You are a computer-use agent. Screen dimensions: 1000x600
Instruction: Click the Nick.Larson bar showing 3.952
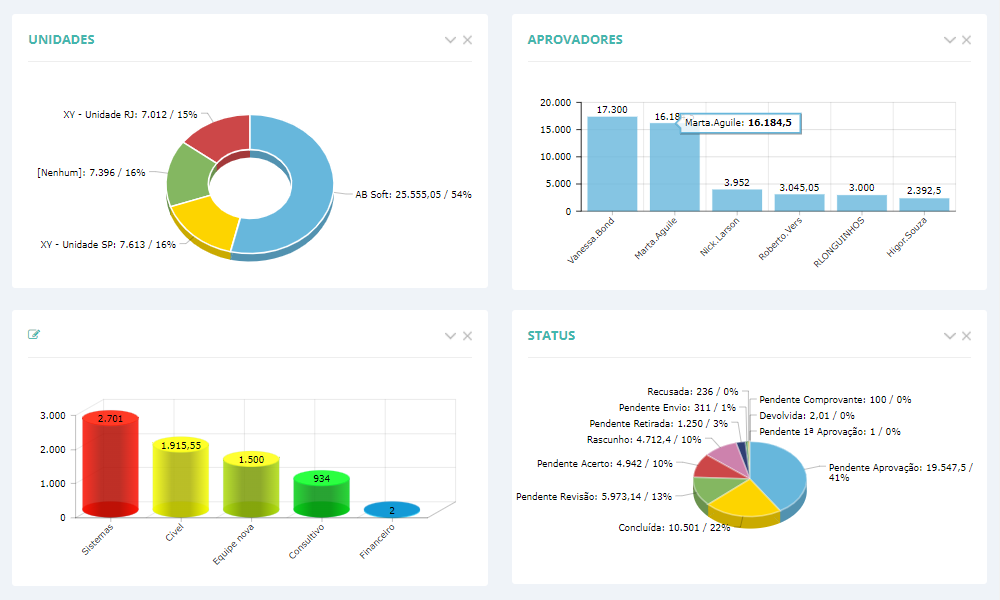pos(737,200)
